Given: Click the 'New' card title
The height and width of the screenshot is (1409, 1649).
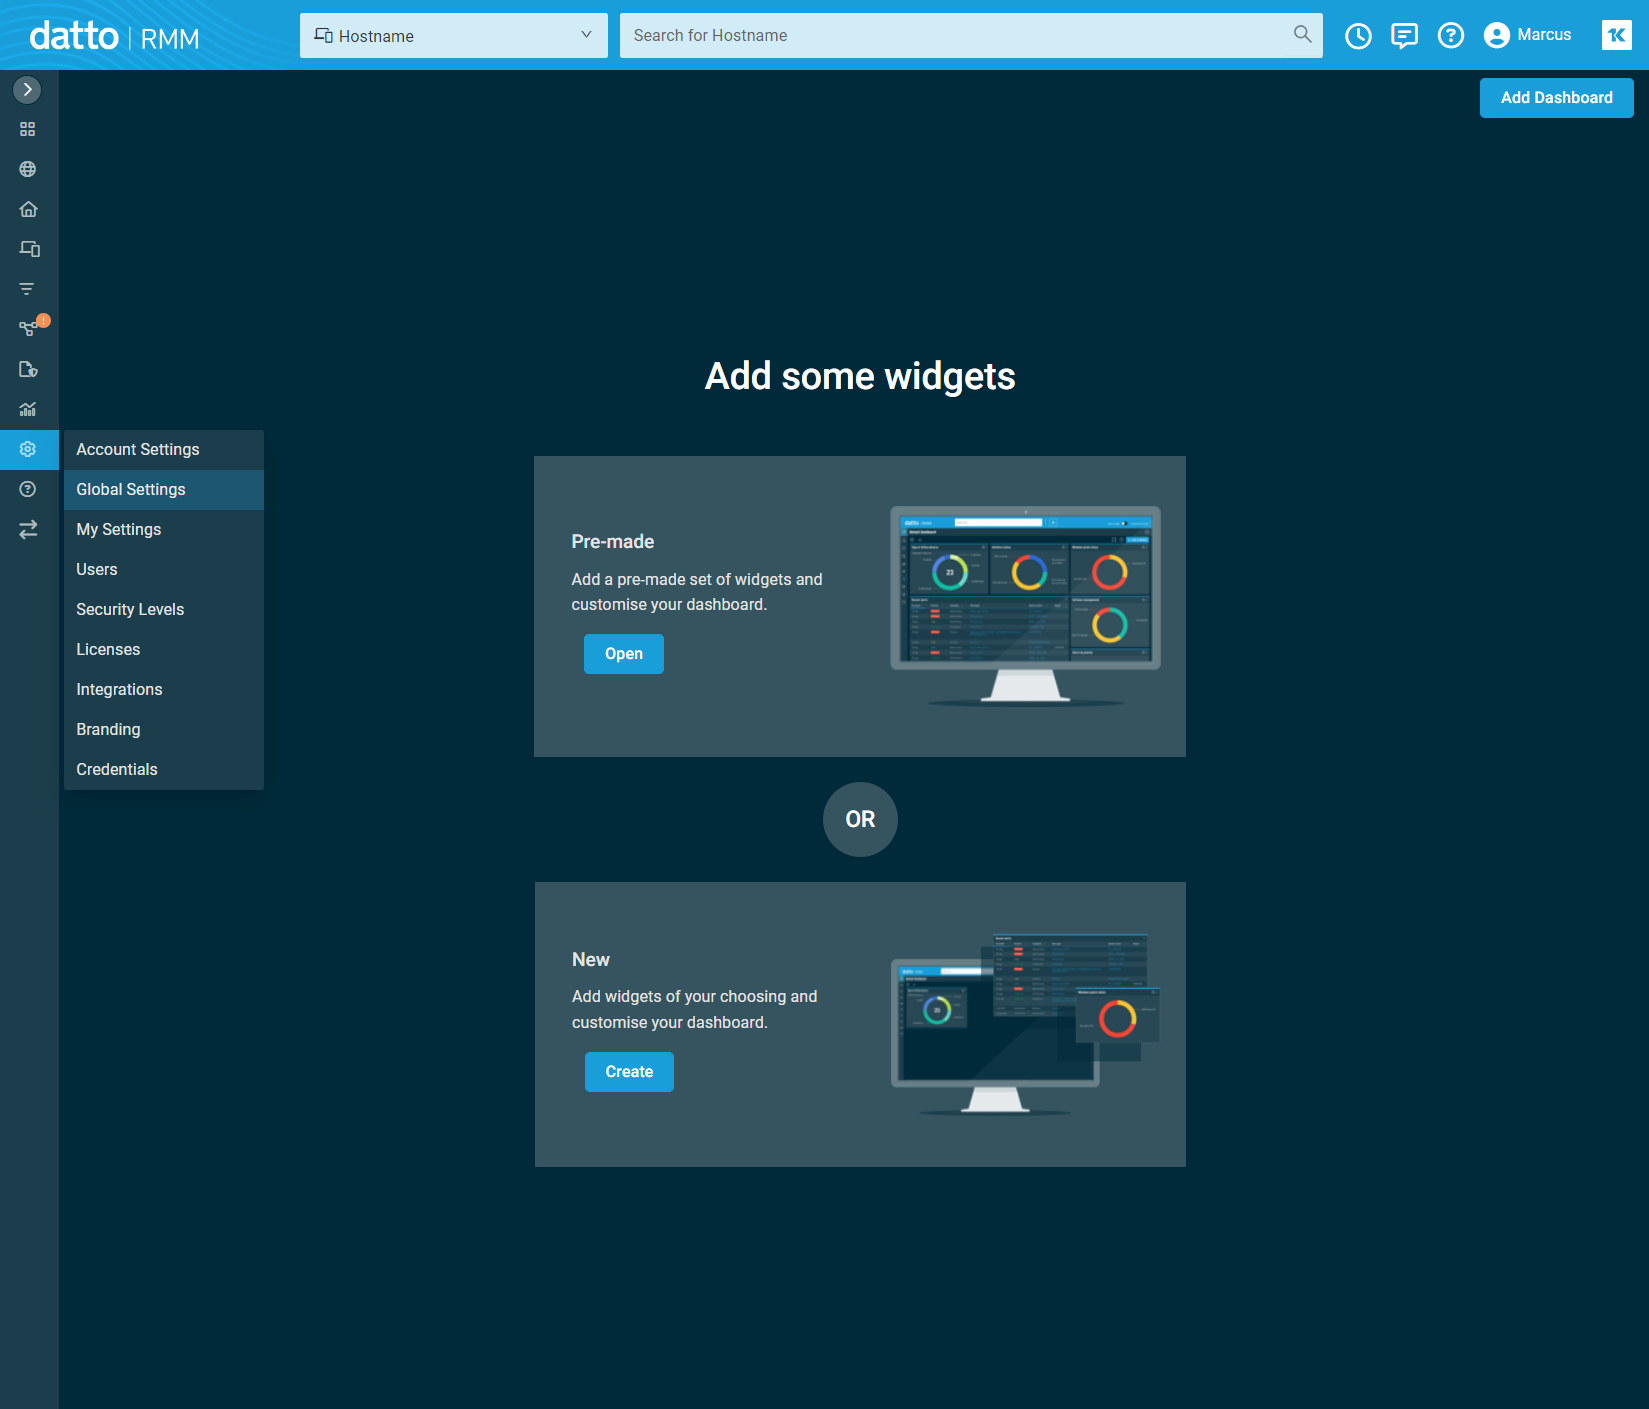Looking at the screenshot, I should [x=591, y=960].
